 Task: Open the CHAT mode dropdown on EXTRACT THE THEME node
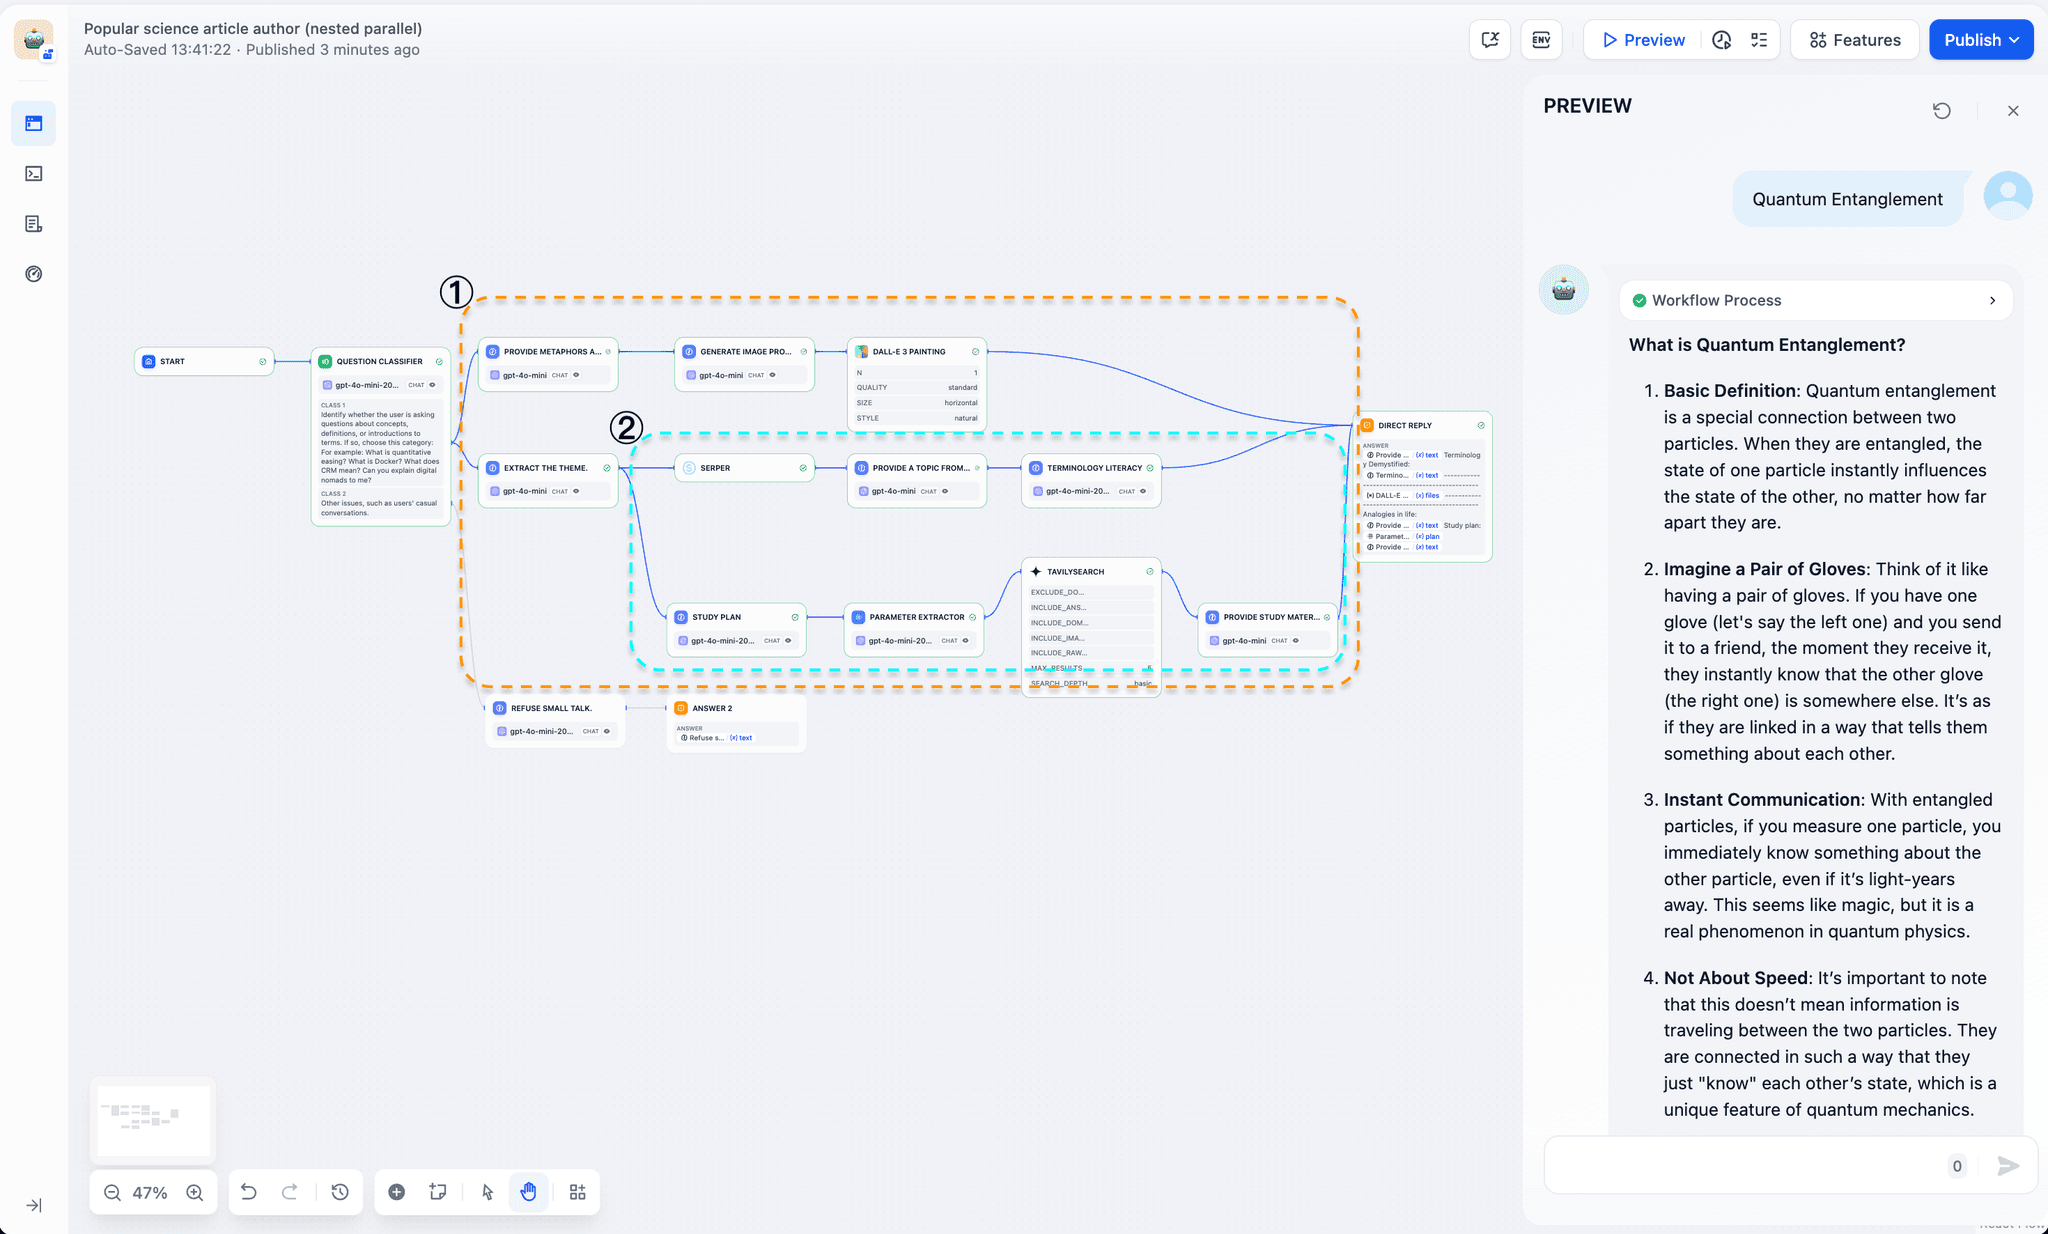(x=562, y=491)
